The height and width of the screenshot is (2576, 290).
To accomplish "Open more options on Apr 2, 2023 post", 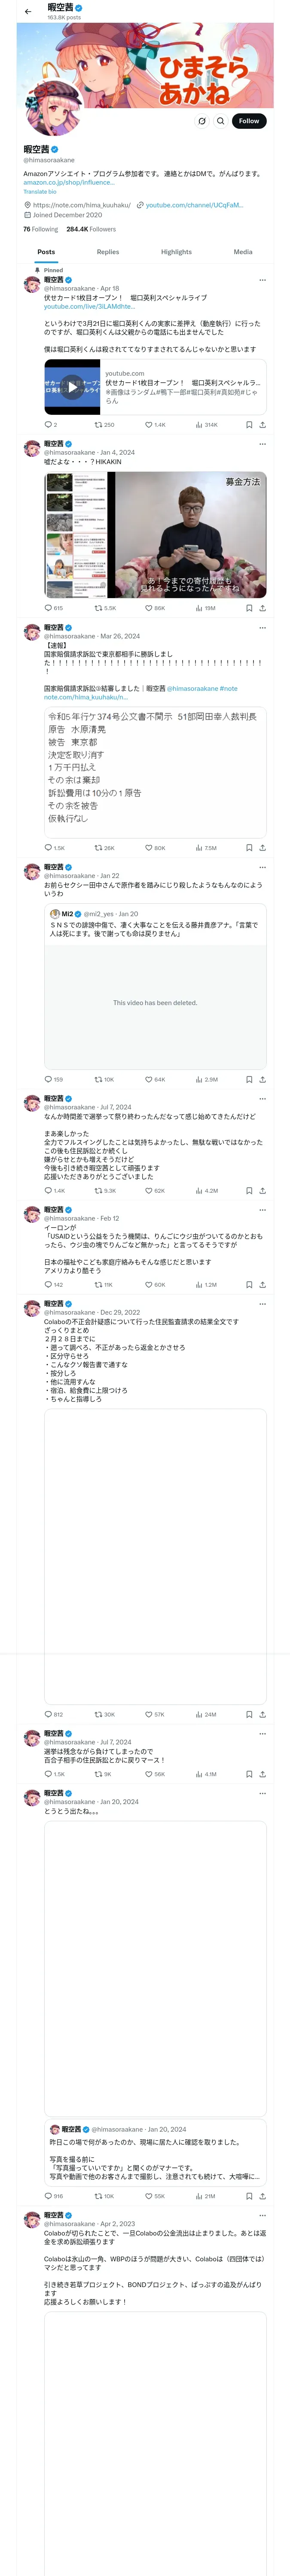I will click(x=263, y=2215).
